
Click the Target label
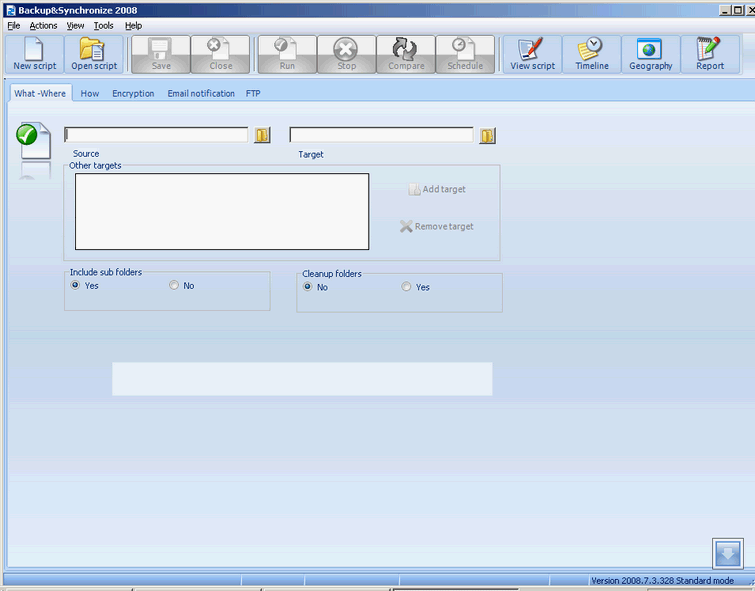pos(311,155)
